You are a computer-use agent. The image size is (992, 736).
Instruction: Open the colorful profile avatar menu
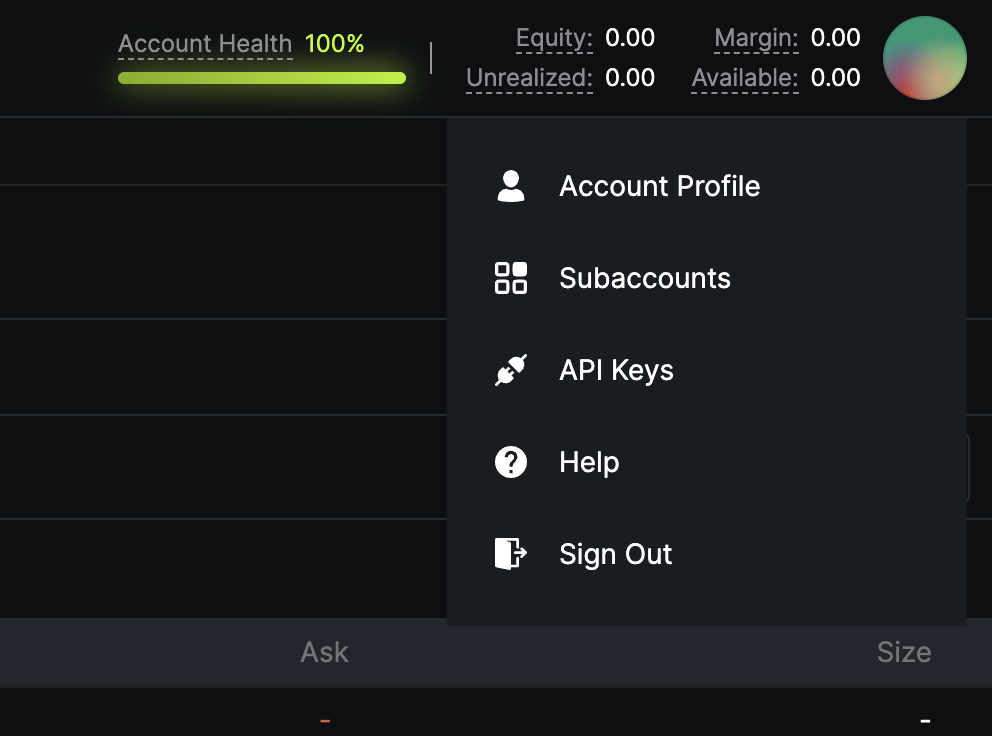click(x=924, y=58)
